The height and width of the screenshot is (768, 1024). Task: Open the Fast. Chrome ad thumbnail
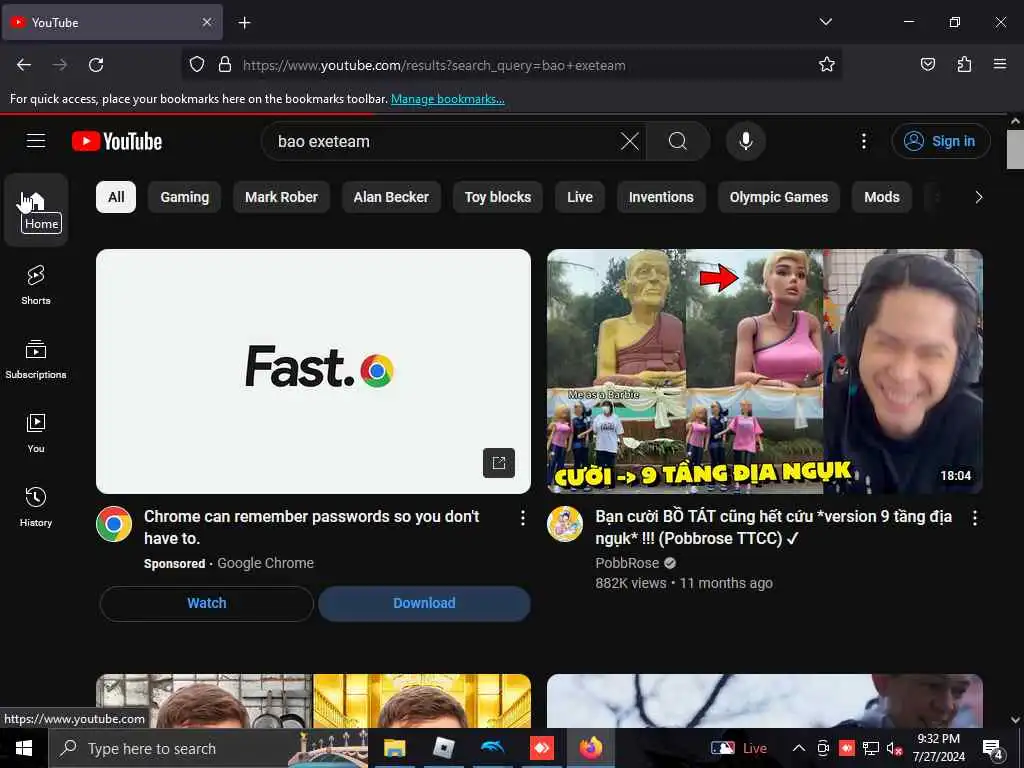(x=313, y=371)
